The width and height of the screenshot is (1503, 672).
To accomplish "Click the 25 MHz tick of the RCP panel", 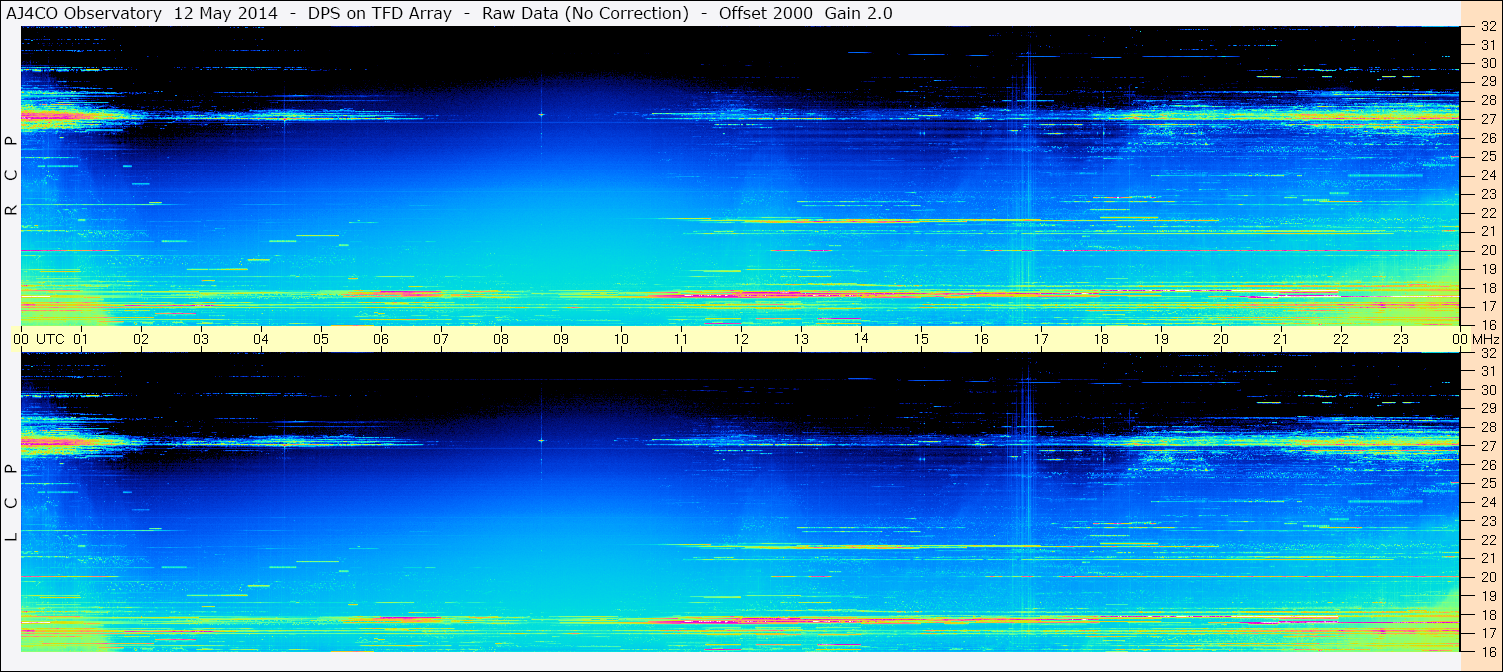I will pyautogui.click(x=1487, y=156).
